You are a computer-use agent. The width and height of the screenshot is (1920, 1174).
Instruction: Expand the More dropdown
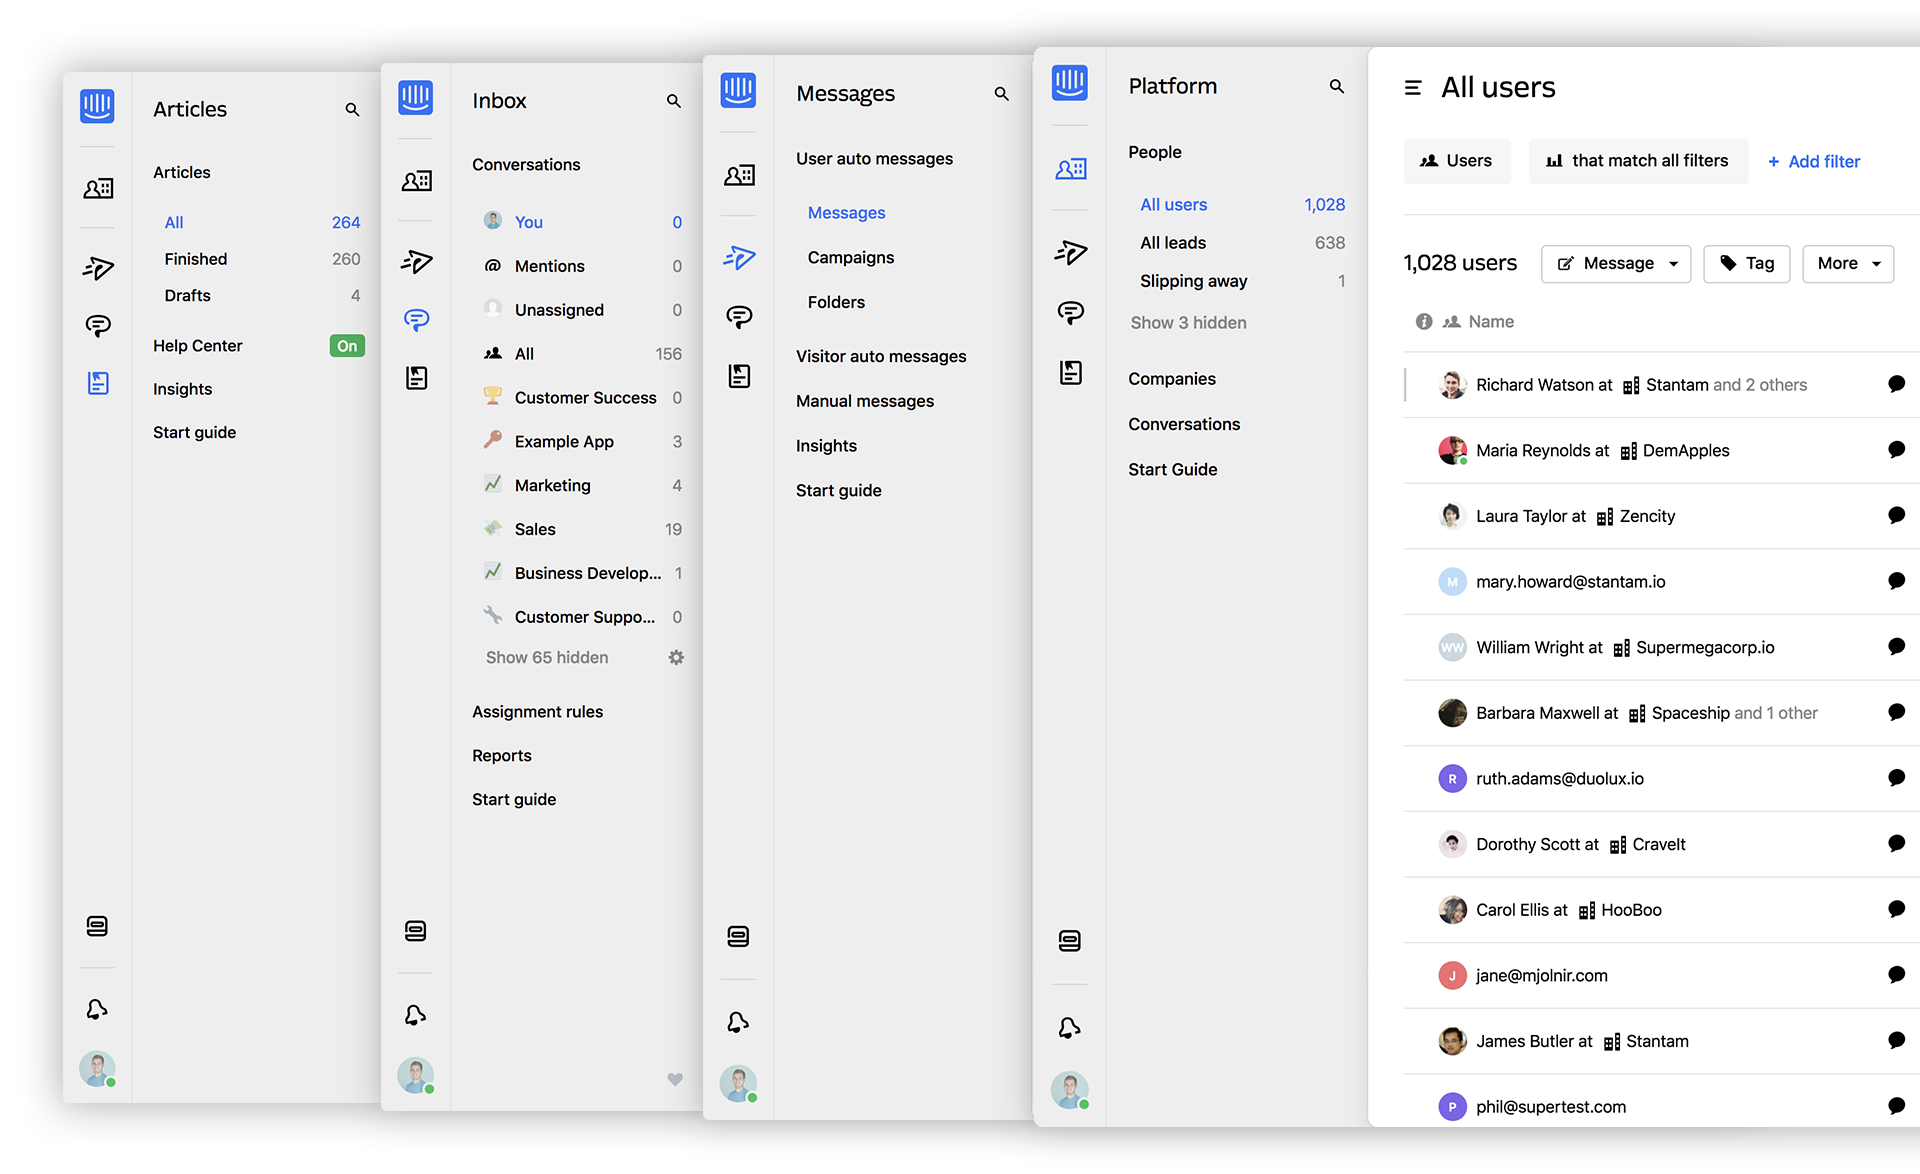point(1848,264)
